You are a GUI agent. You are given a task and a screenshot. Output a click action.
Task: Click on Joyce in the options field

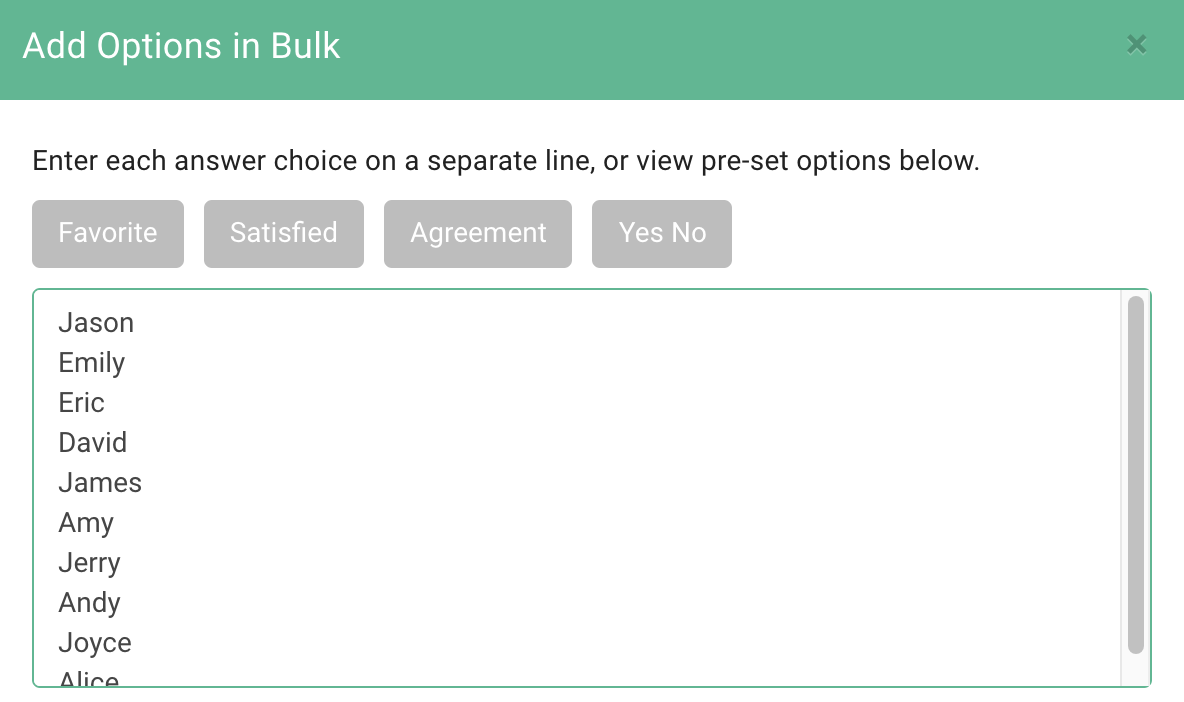(94, 642)
